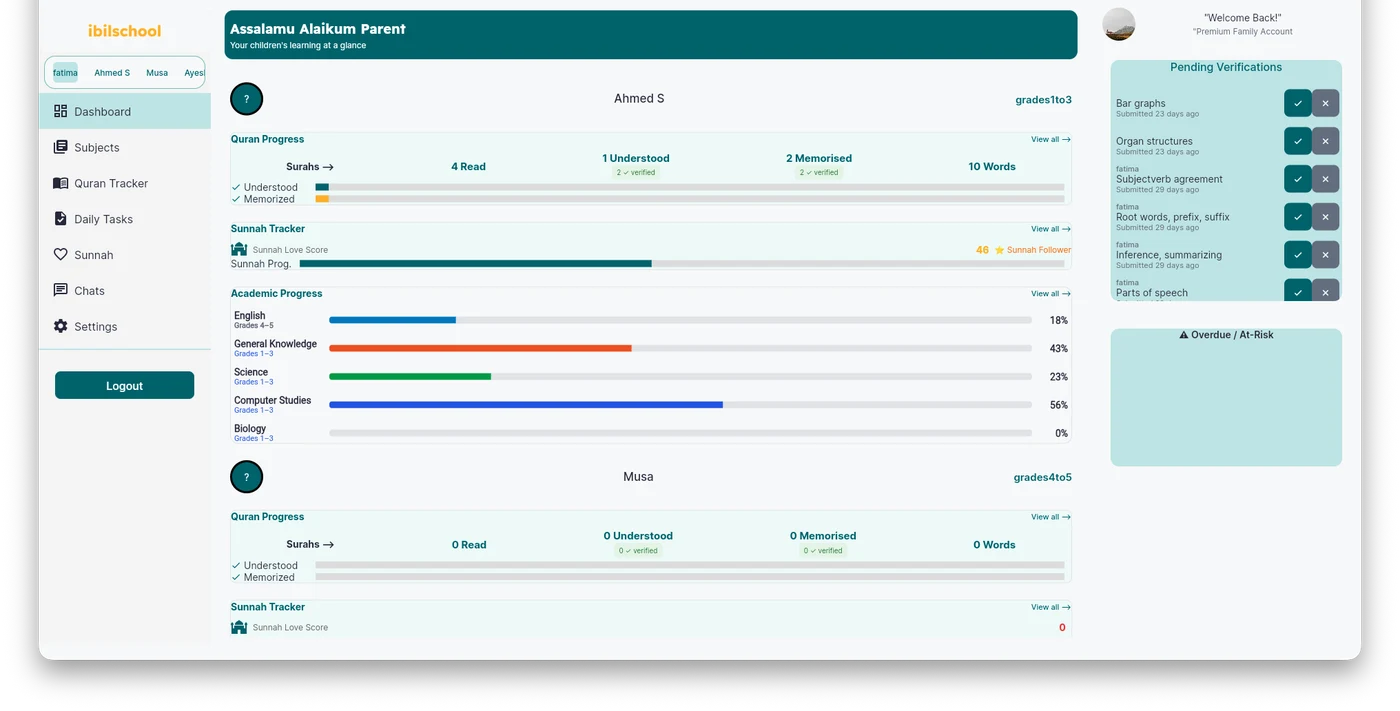This screenshot has width=1400, height=711.
Task: Open Chats from the sidebar menu
Action: click(125, 290)
